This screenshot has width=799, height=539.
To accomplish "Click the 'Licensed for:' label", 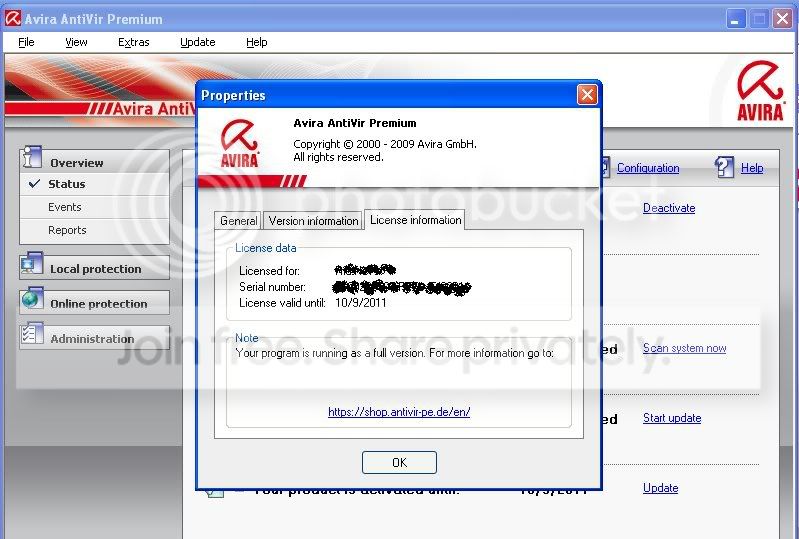I will pos(269,271).
